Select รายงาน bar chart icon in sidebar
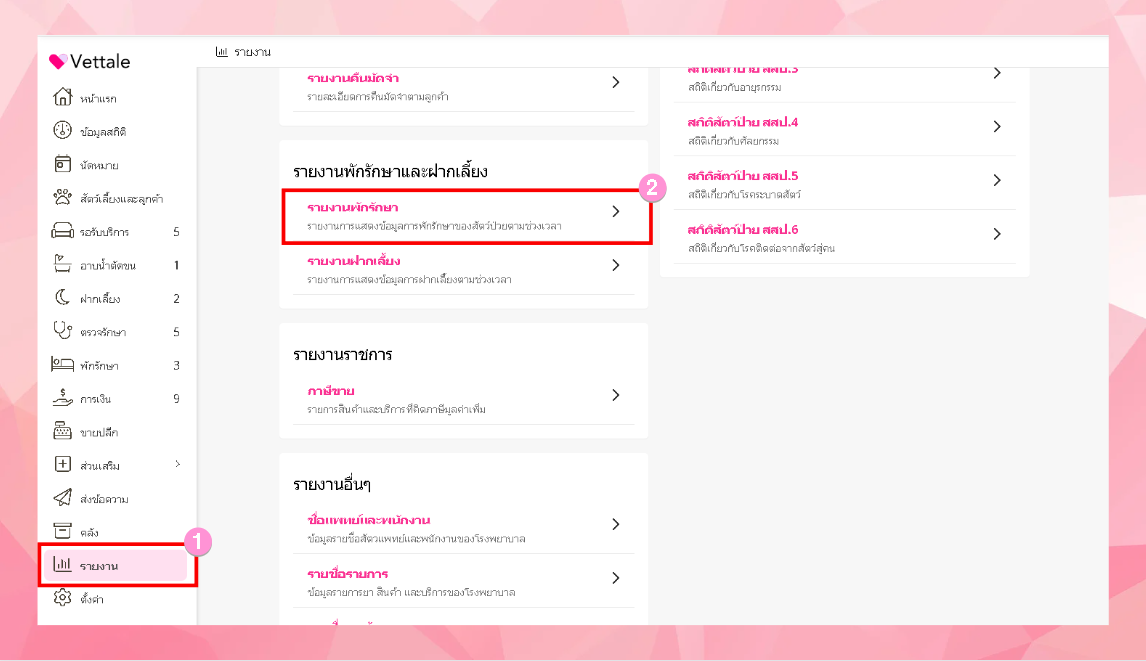1146x661 pixels. 63,564
